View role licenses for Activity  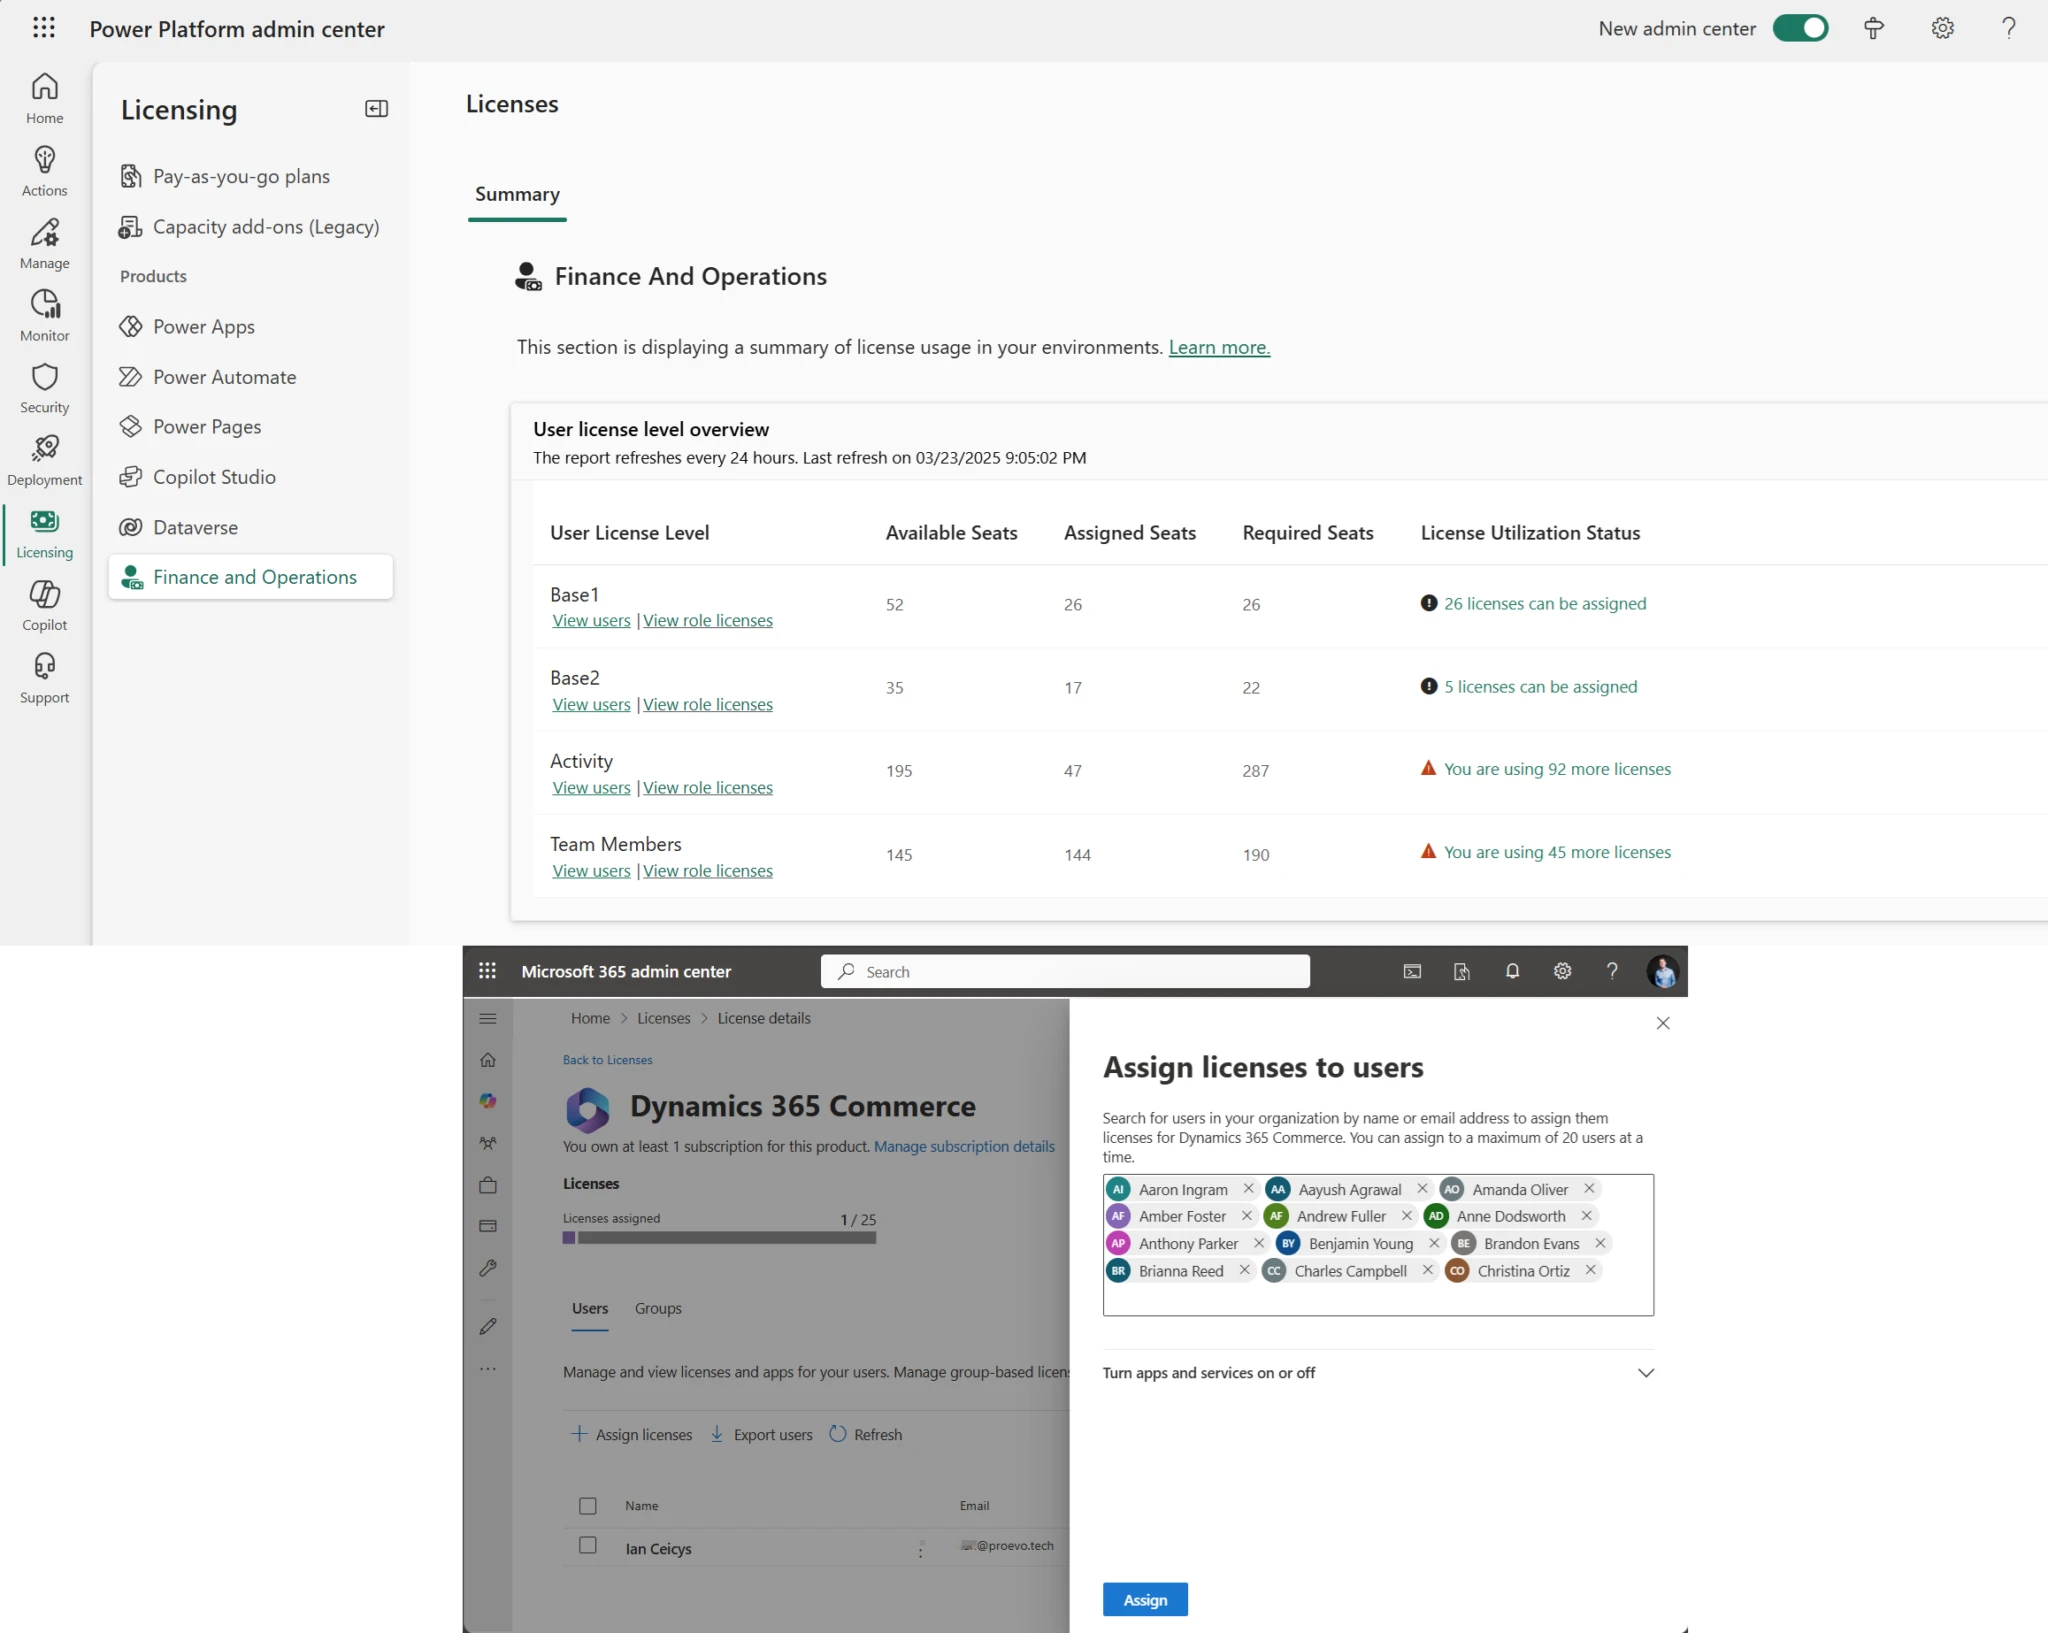(x=708, y=787)
